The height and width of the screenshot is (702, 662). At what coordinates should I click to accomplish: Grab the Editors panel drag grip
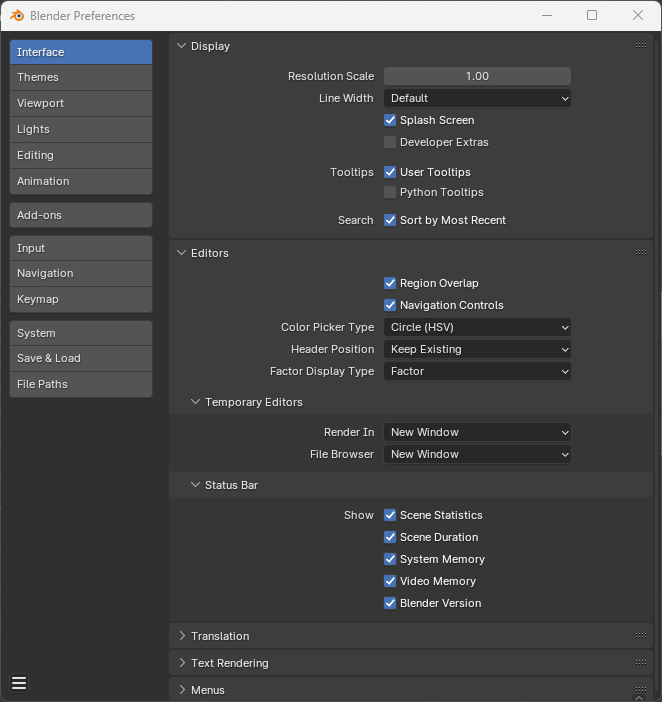(x=641, y=253)
